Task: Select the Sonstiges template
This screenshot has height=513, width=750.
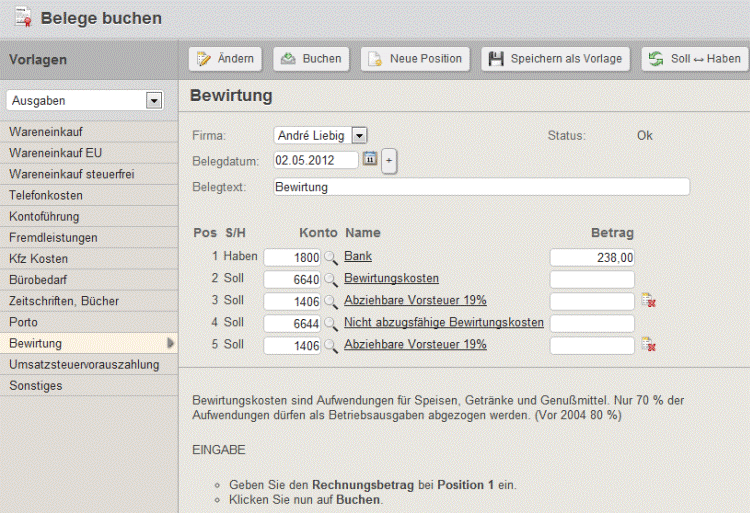Action: pyautogui.click(x=89, y=385)
